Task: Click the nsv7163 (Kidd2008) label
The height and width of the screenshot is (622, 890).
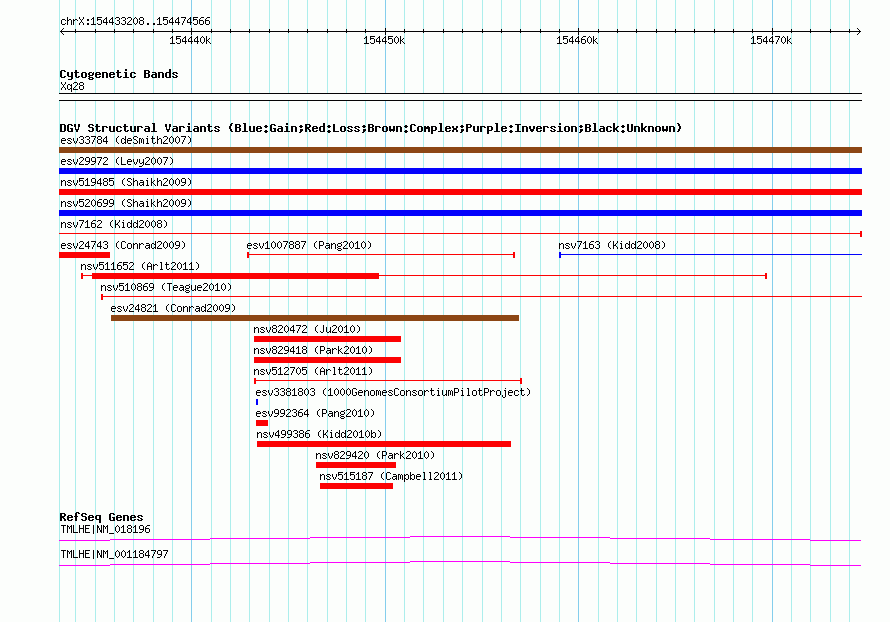Action: click(611, 245)
